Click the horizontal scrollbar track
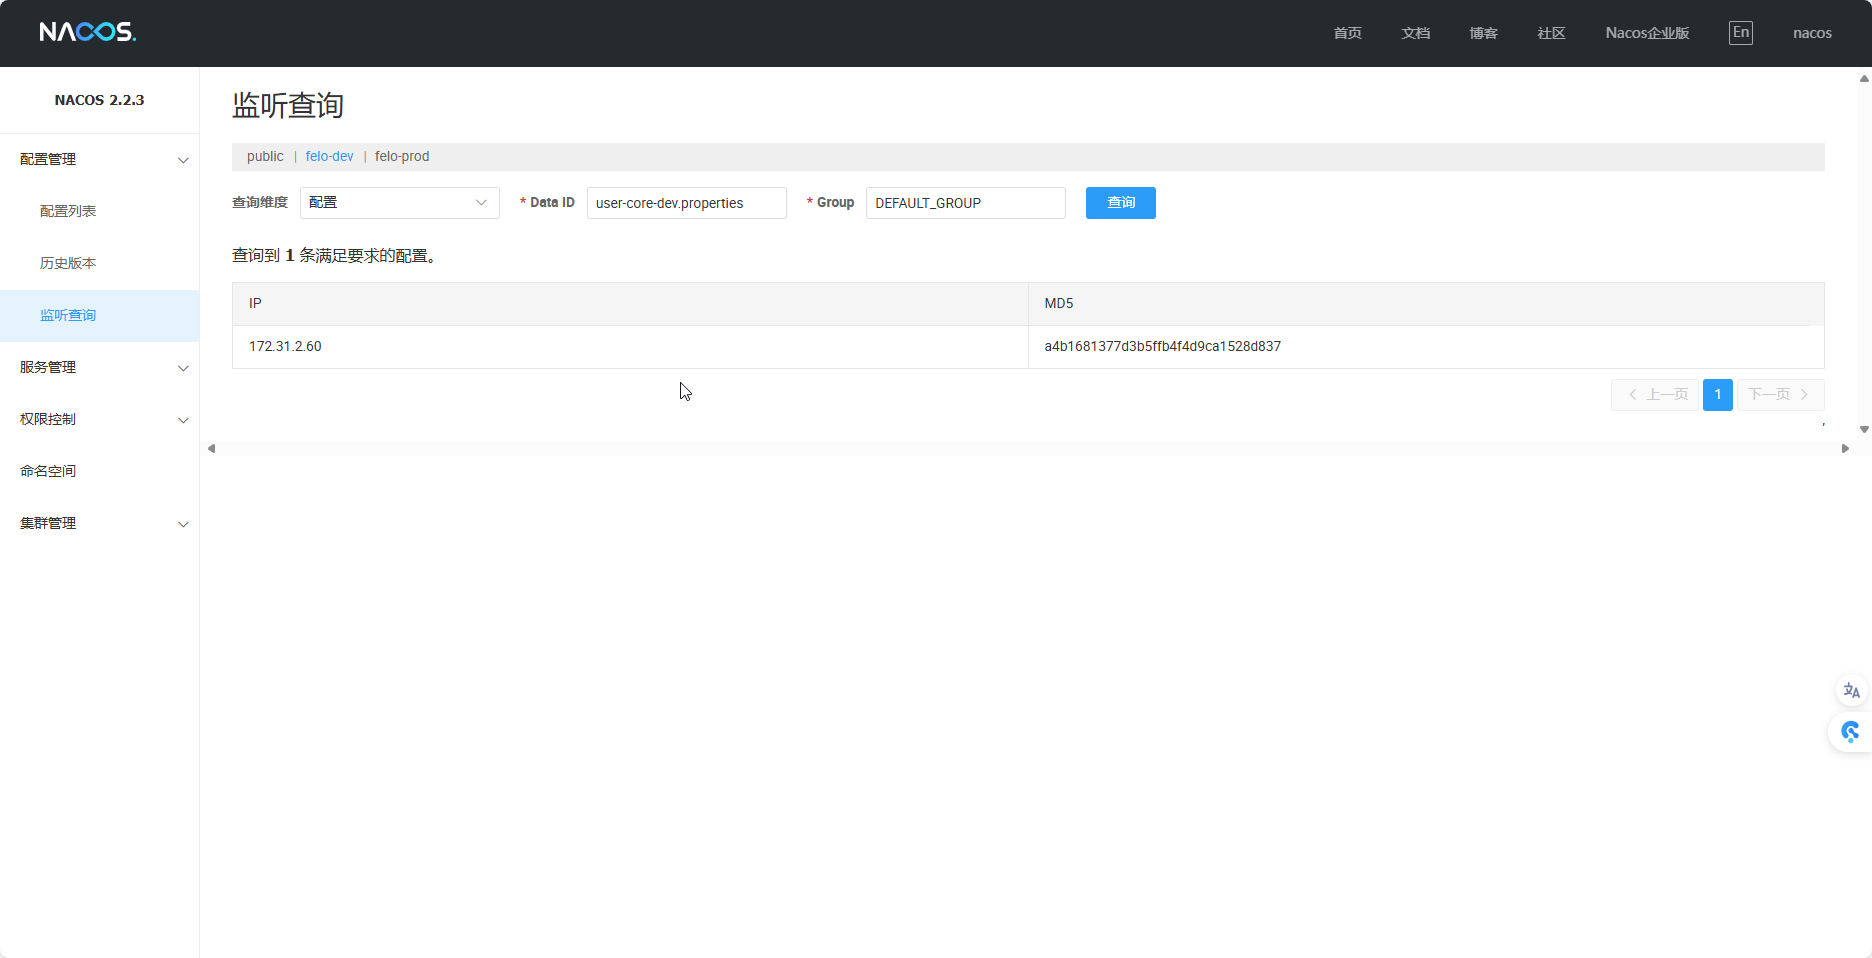This screenshot has width=1872, height=958. [x=1028, y=449]
